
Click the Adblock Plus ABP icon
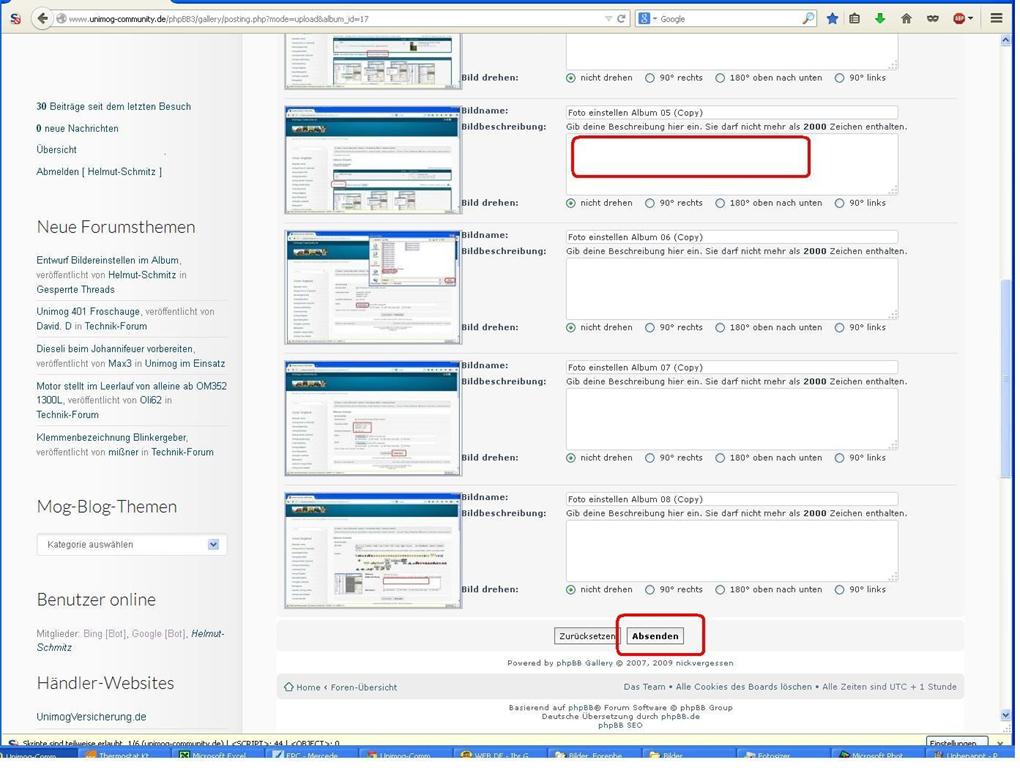click(960, 18)
